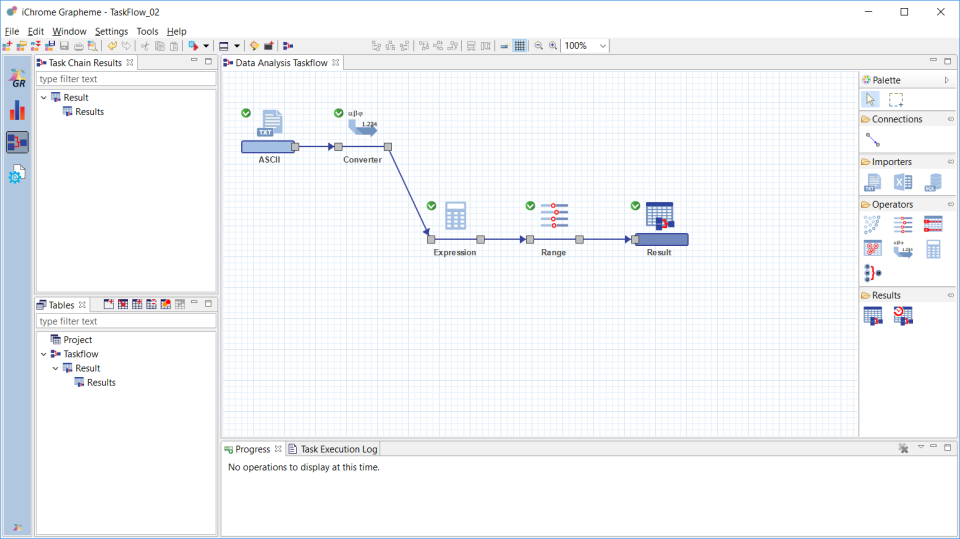Image resolution: width=960 pixels, height=539 pixels.
Task: Select Project in the Tables tree
Action: [x=78, y=340]
